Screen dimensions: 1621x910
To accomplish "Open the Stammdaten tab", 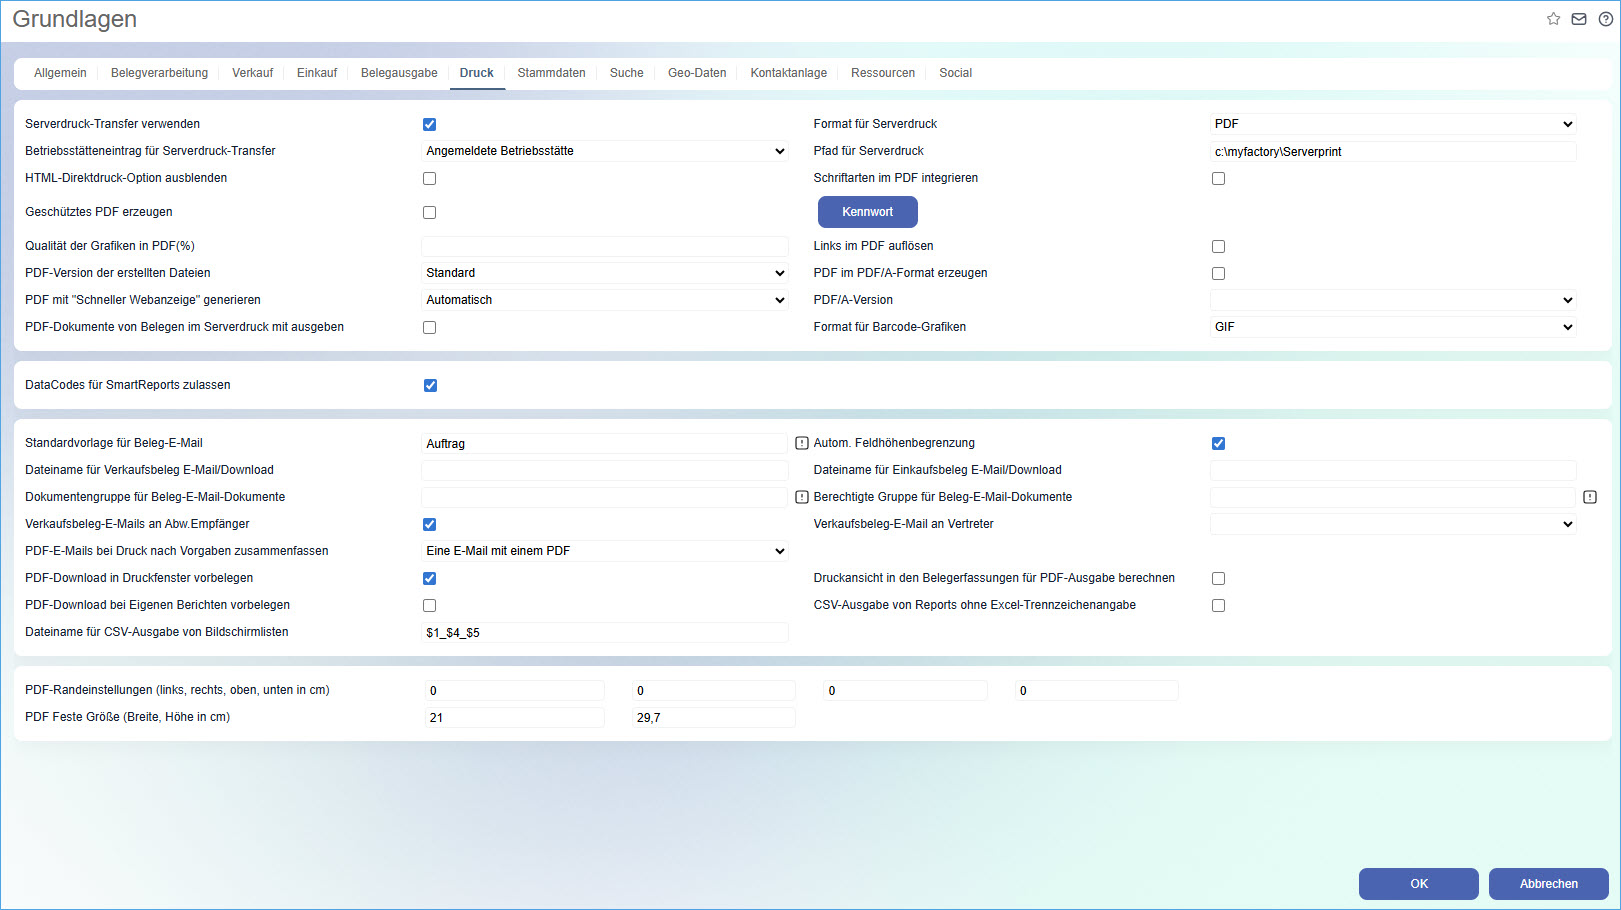I will [x=551, y=73].
